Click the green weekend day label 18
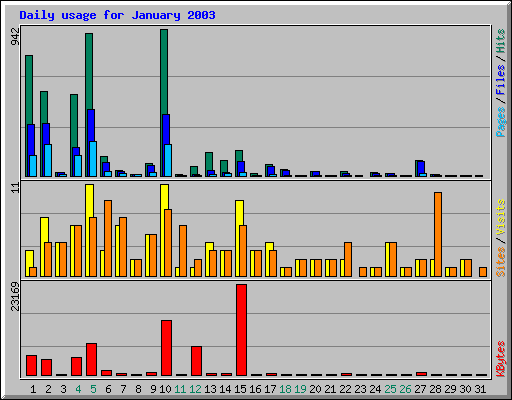This screenshot has height=400, width=512. pos(285,389)
